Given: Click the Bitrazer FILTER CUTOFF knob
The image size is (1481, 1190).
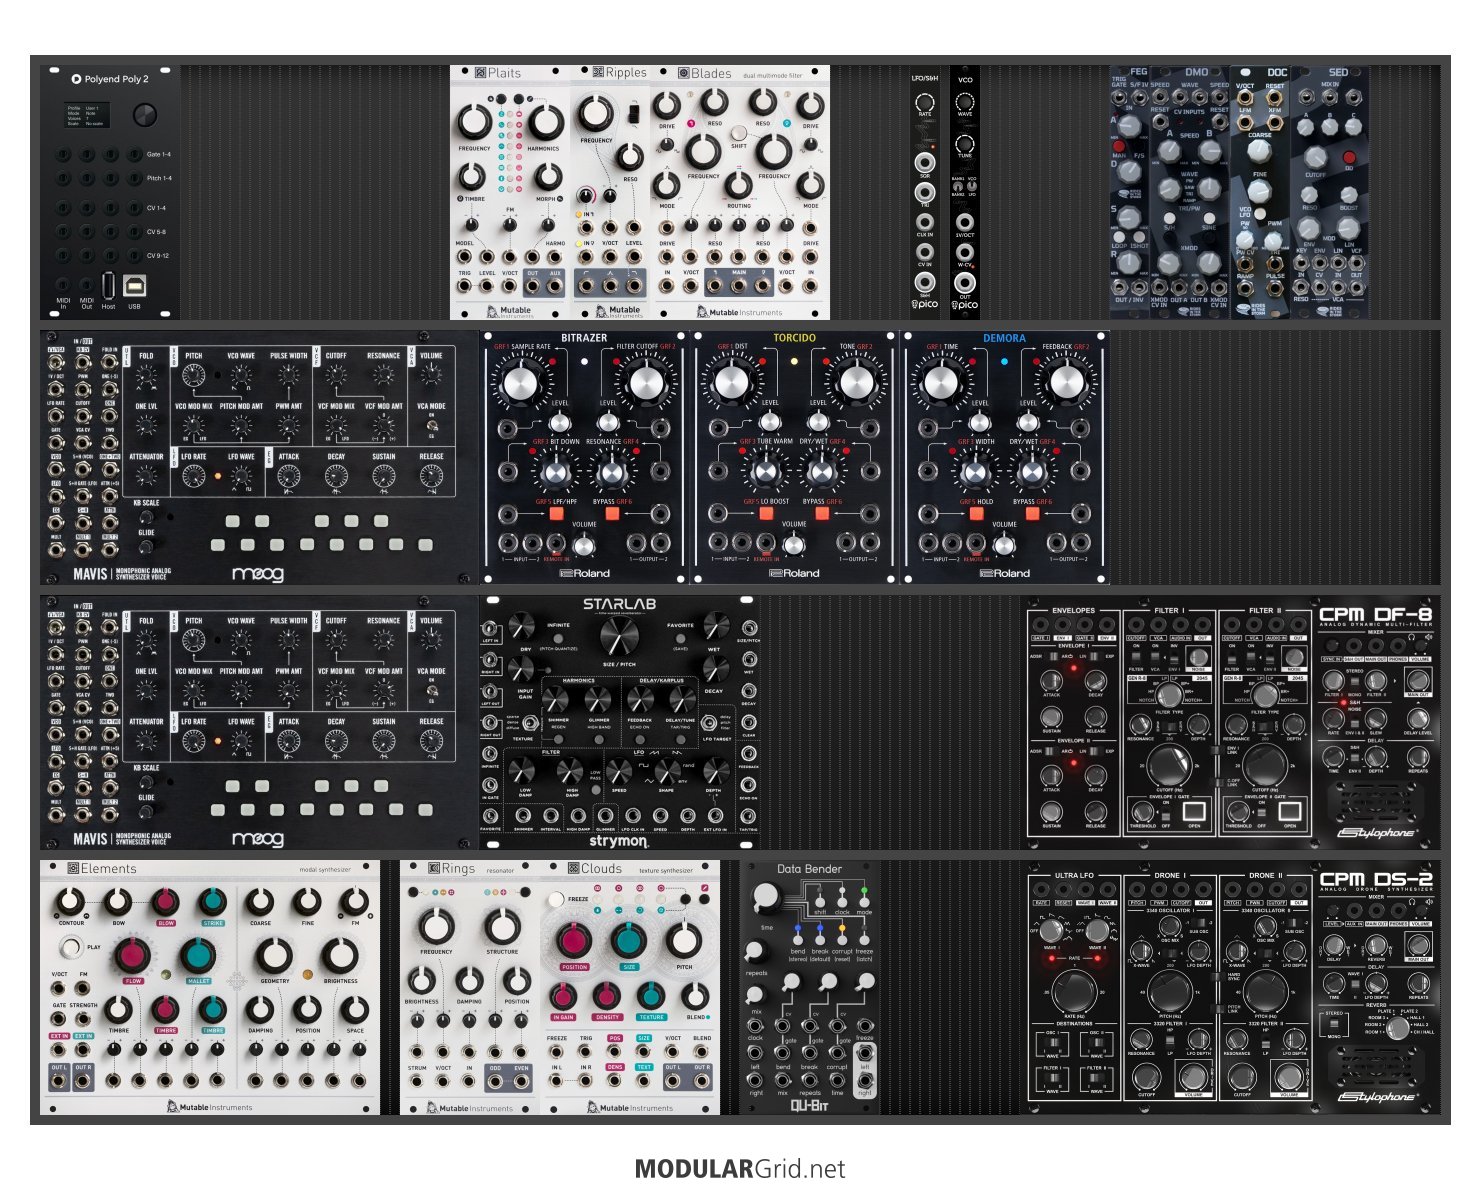Looking at the screenshot, I should [647, 384].
